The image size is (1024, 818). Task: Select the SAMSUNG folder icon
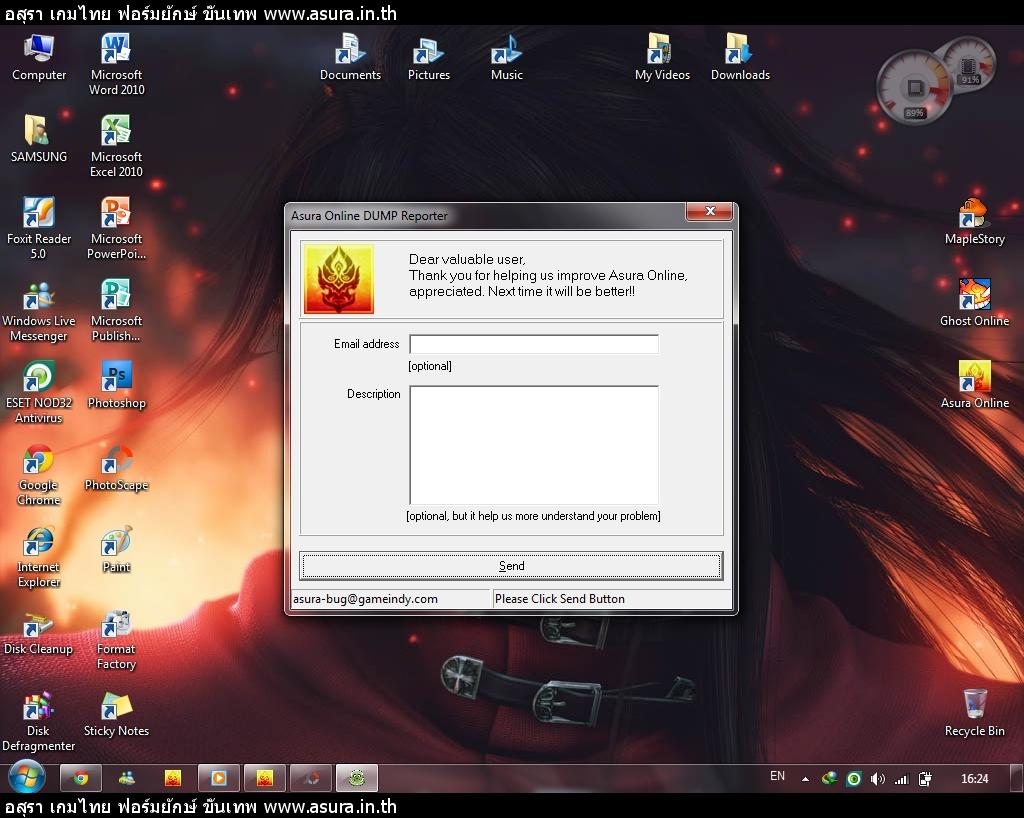[39, 139]
